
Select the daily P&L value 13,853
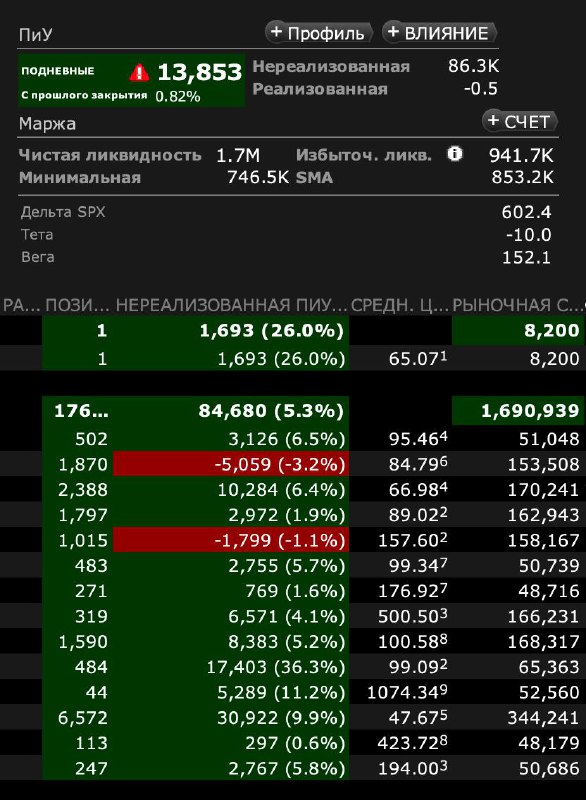click(199, 72)
